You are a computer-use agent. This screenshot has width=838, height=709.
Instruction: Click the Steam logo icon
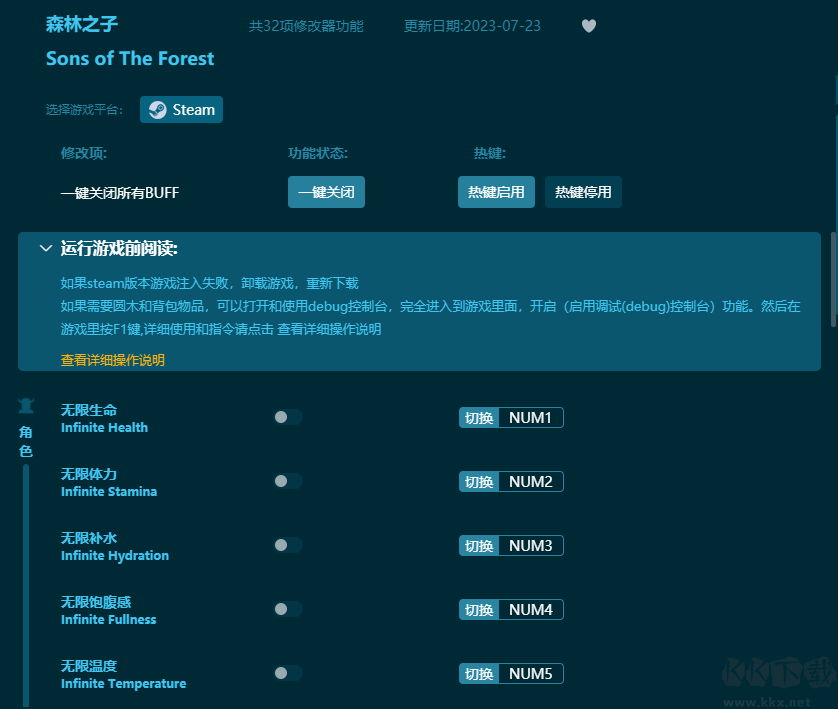pos(157,110)
